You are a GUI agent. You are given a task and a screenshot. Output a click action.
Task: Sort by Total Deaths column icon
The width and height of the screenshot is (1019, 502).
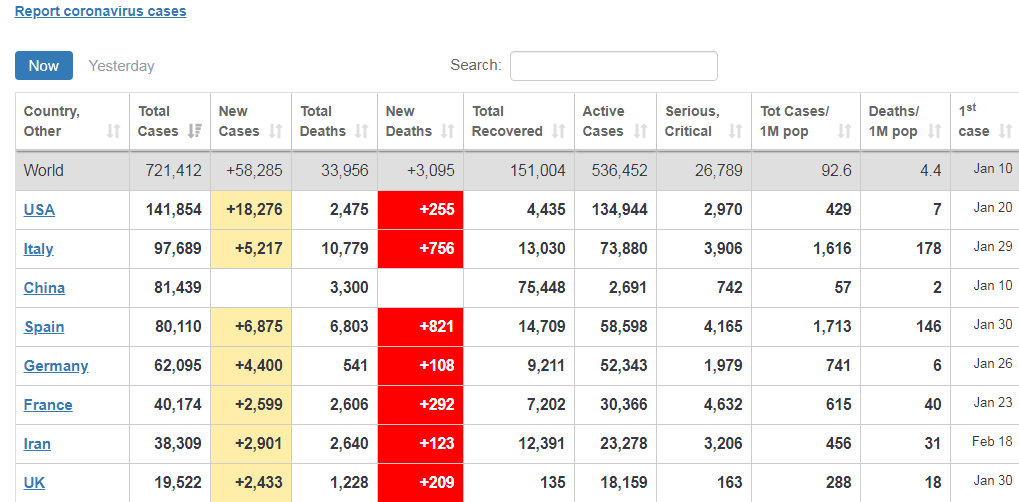(362, 131)
